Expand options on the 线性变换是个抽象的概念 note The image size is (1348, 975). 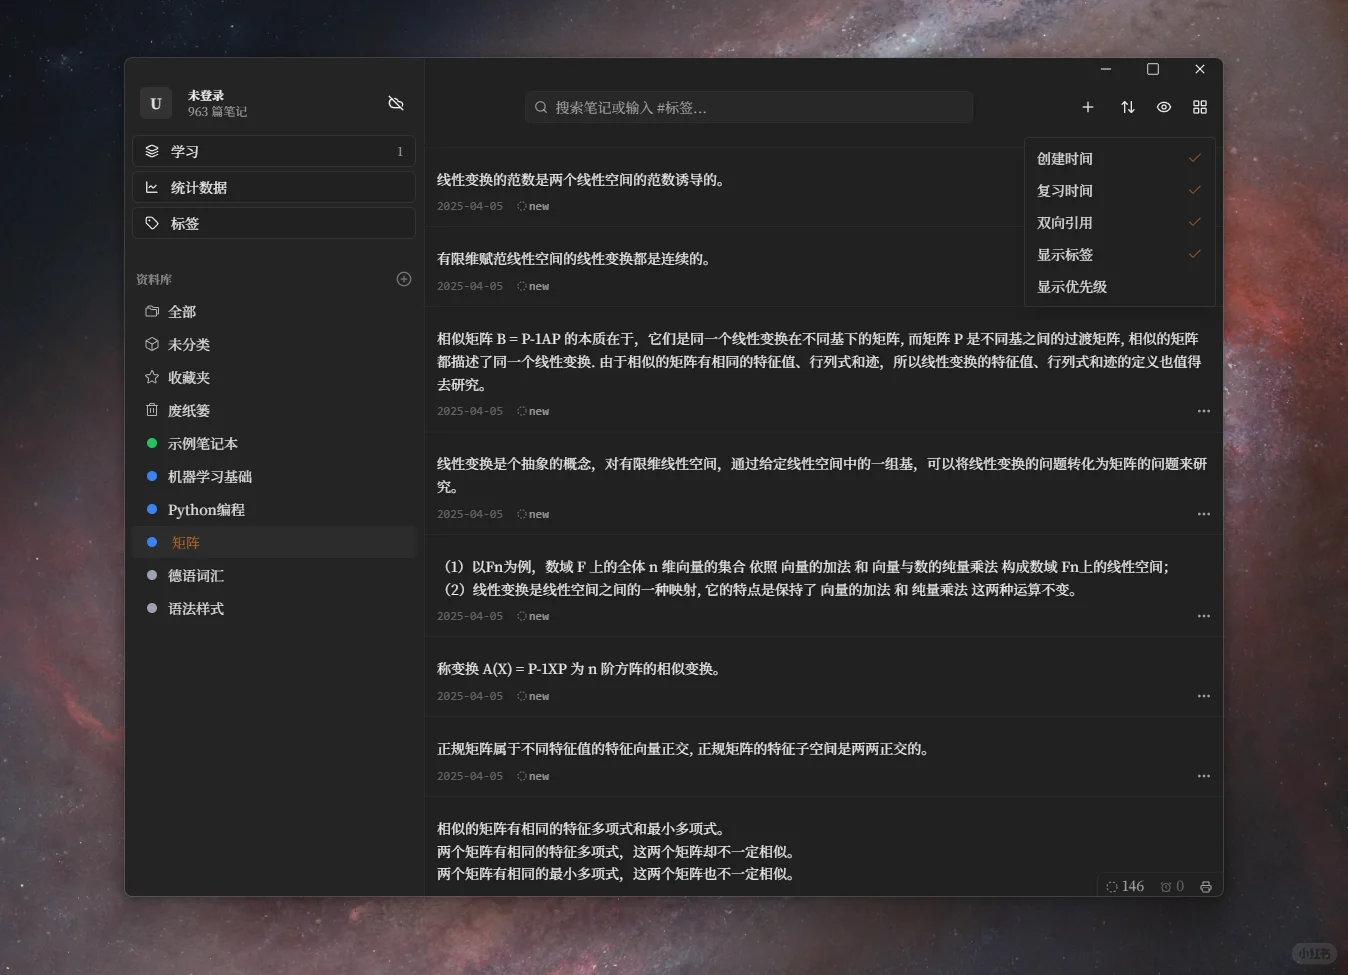[1204, 514]
